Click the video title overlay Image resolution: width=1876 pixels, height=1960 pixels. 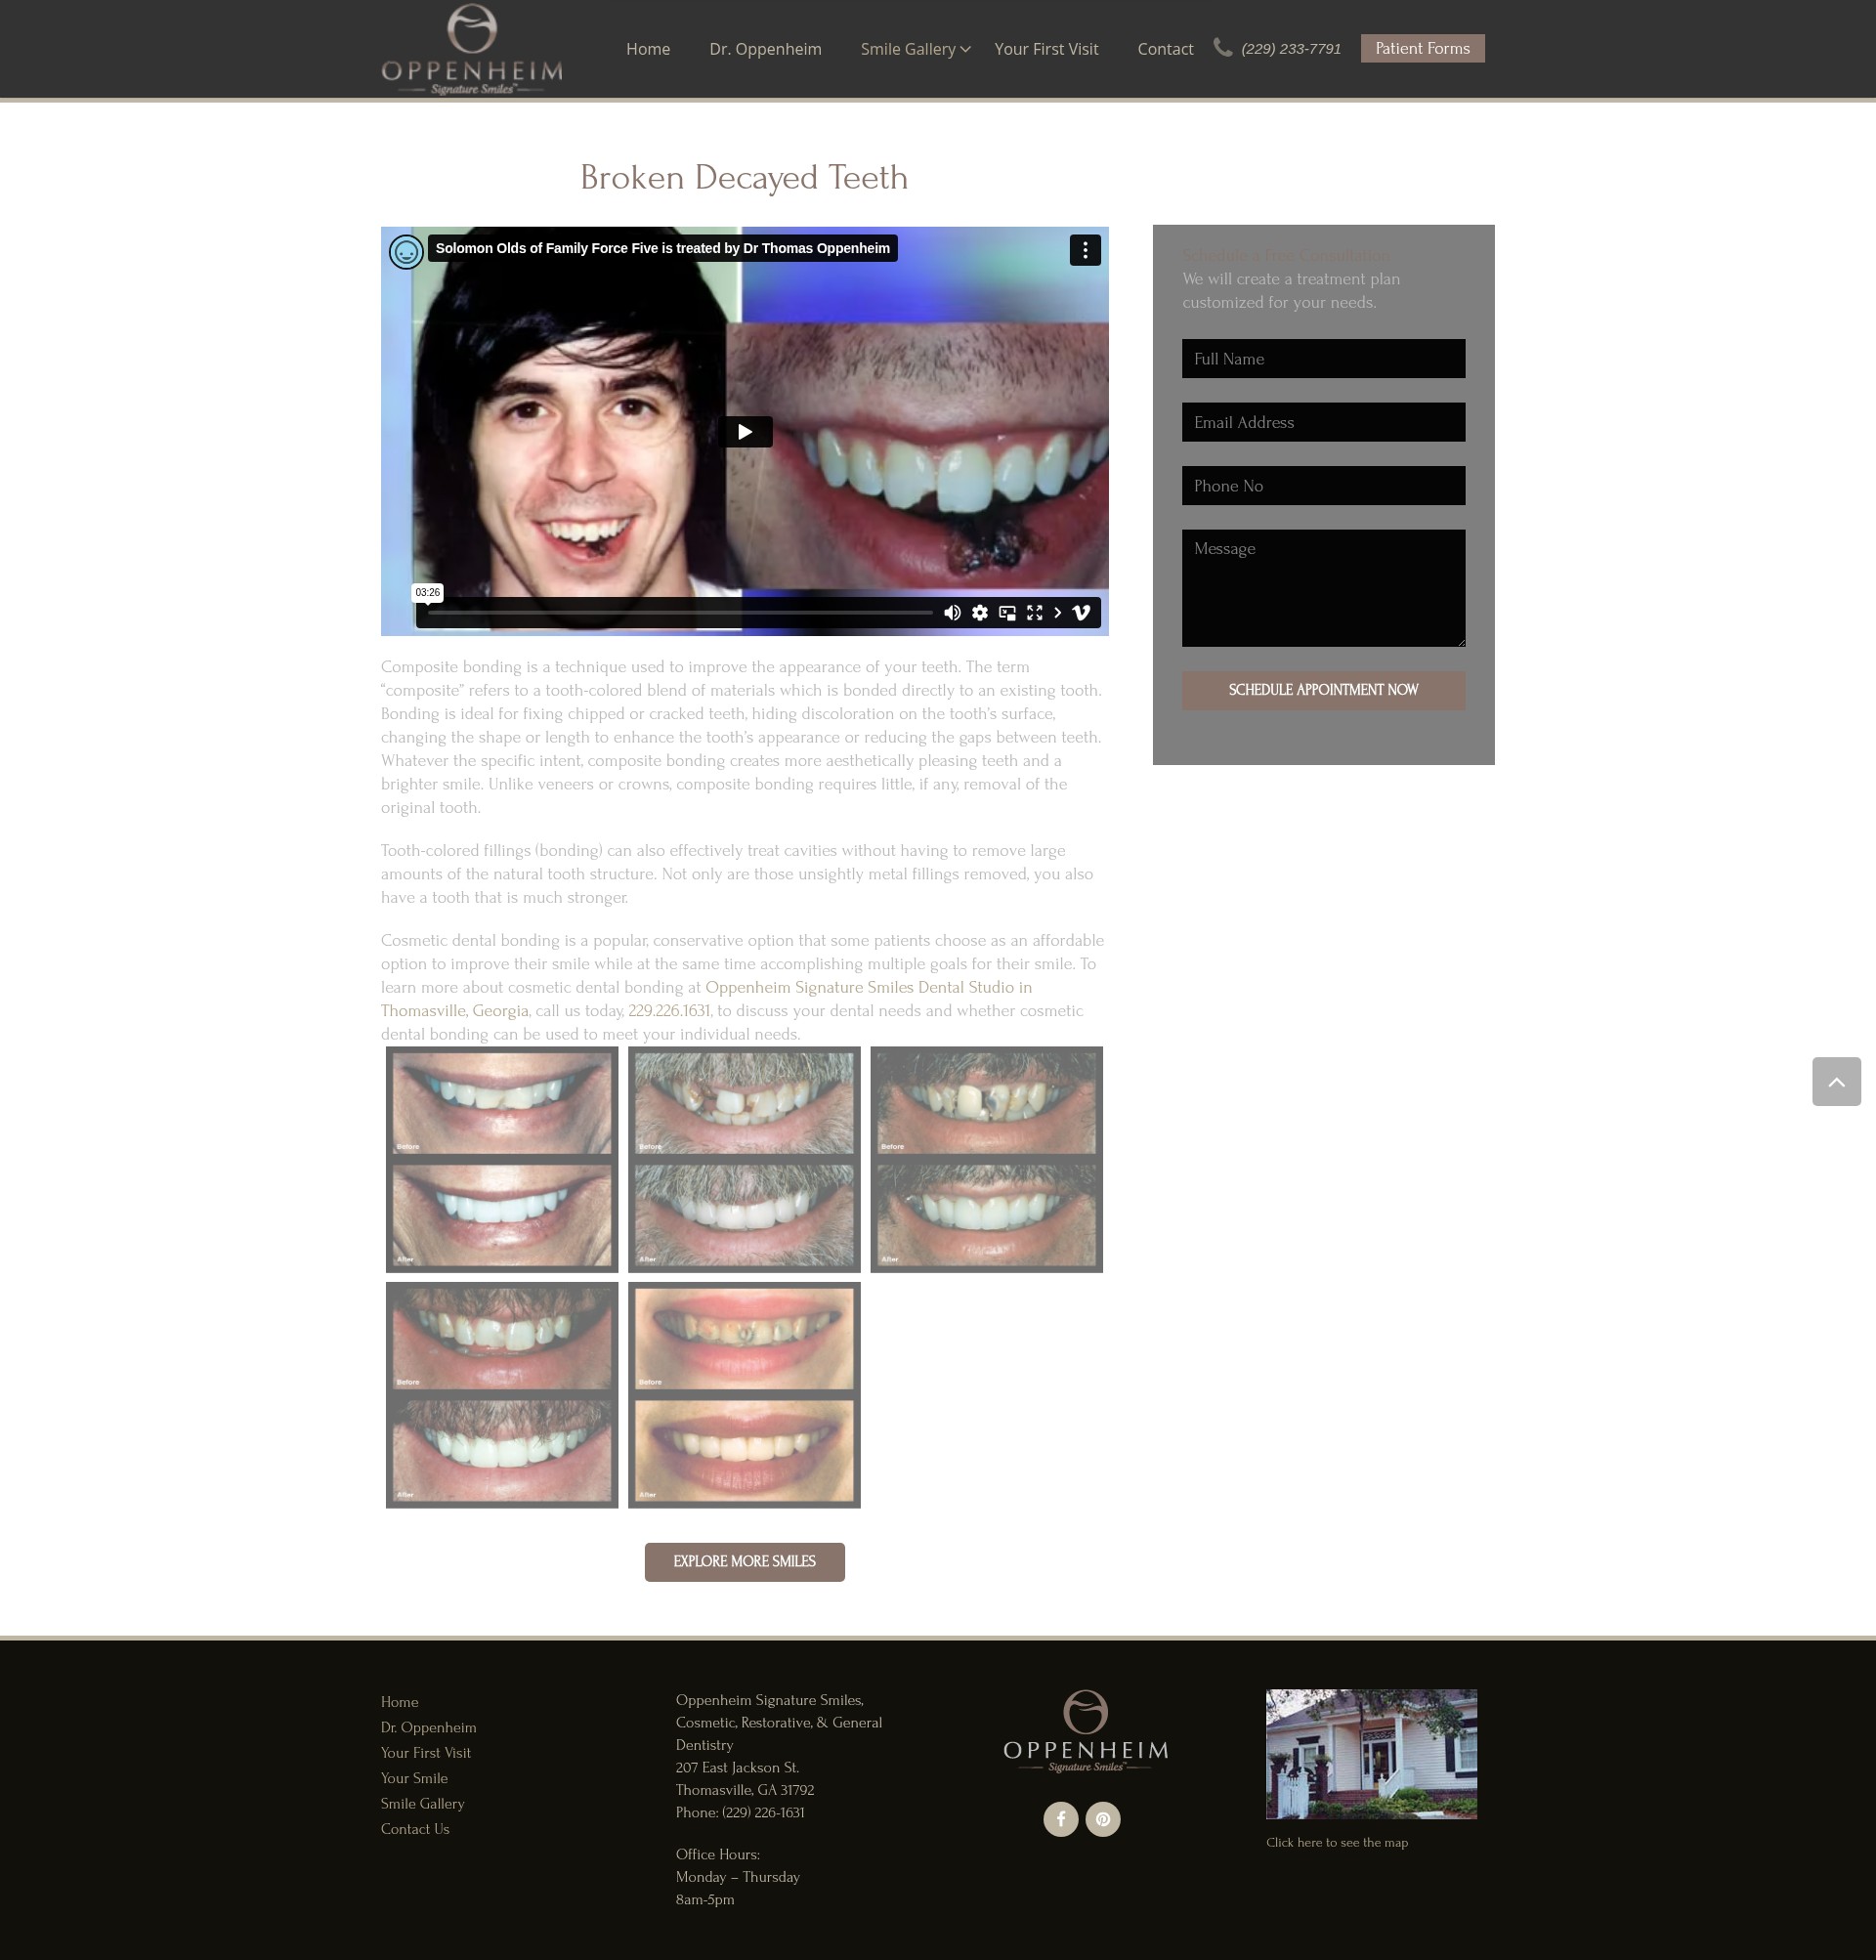click(x=662, y=248)
